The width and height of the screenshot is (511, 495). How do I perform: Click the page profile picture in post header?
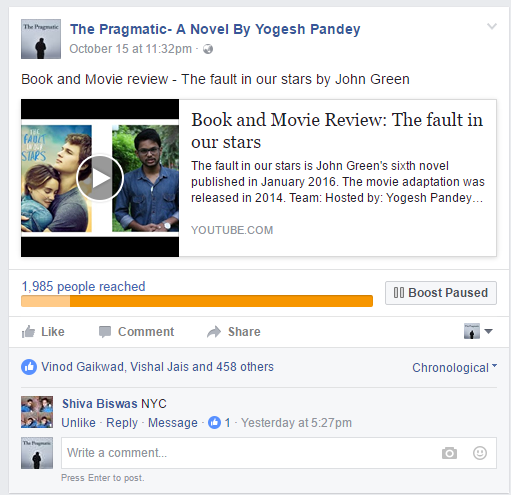tap(41, 39)
